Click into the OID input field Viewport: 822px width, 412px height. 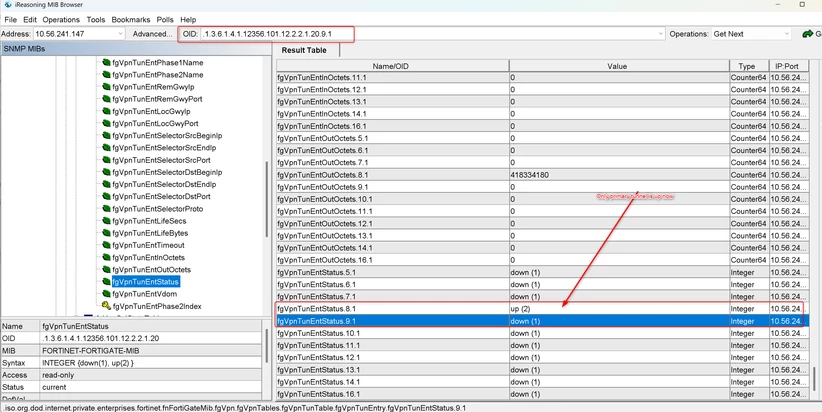(x=429, y=34)
